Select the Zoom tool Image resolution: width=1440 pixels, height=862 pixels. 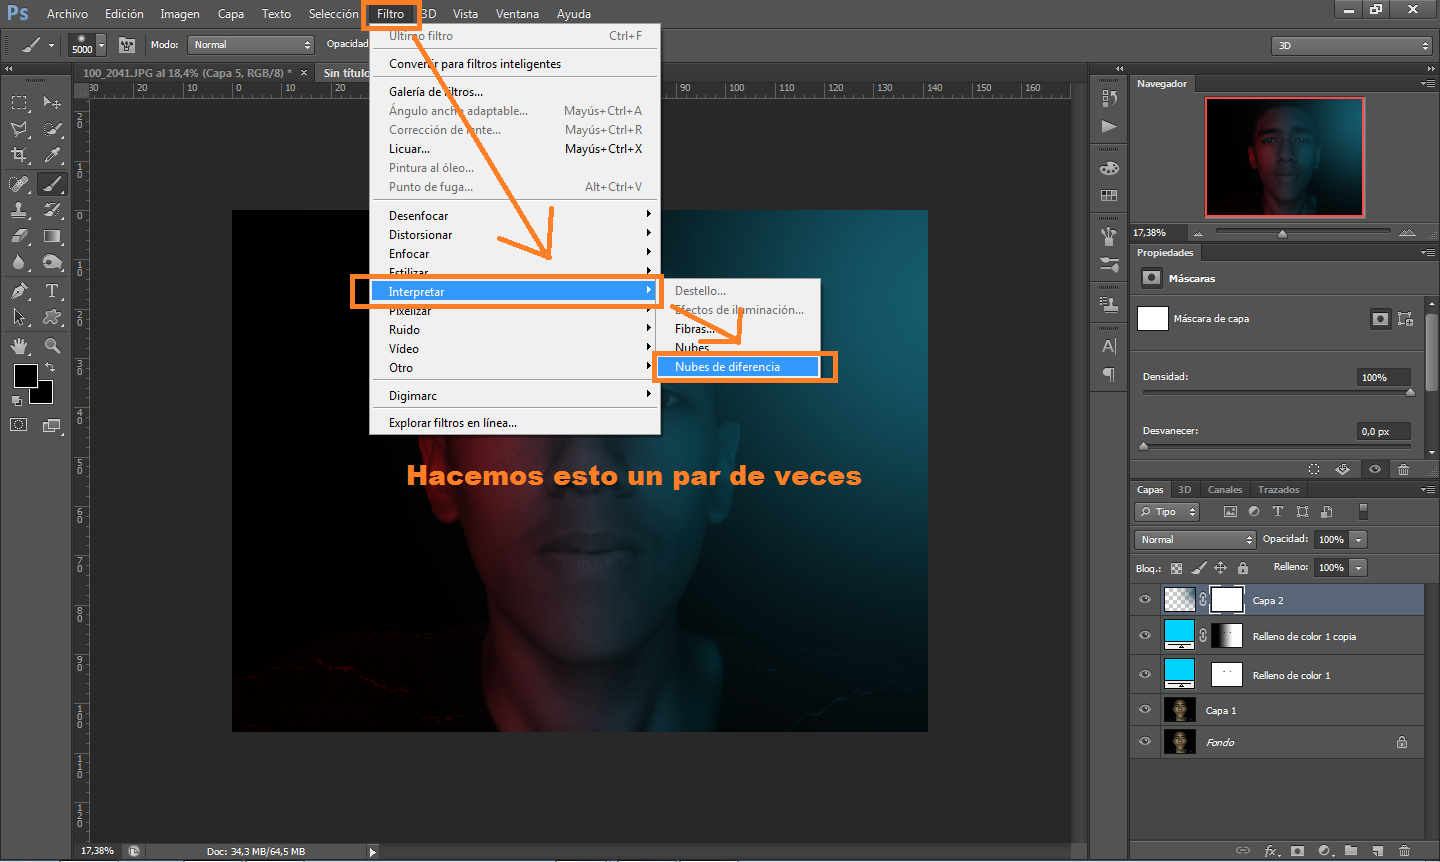click(x=52, y=346)
